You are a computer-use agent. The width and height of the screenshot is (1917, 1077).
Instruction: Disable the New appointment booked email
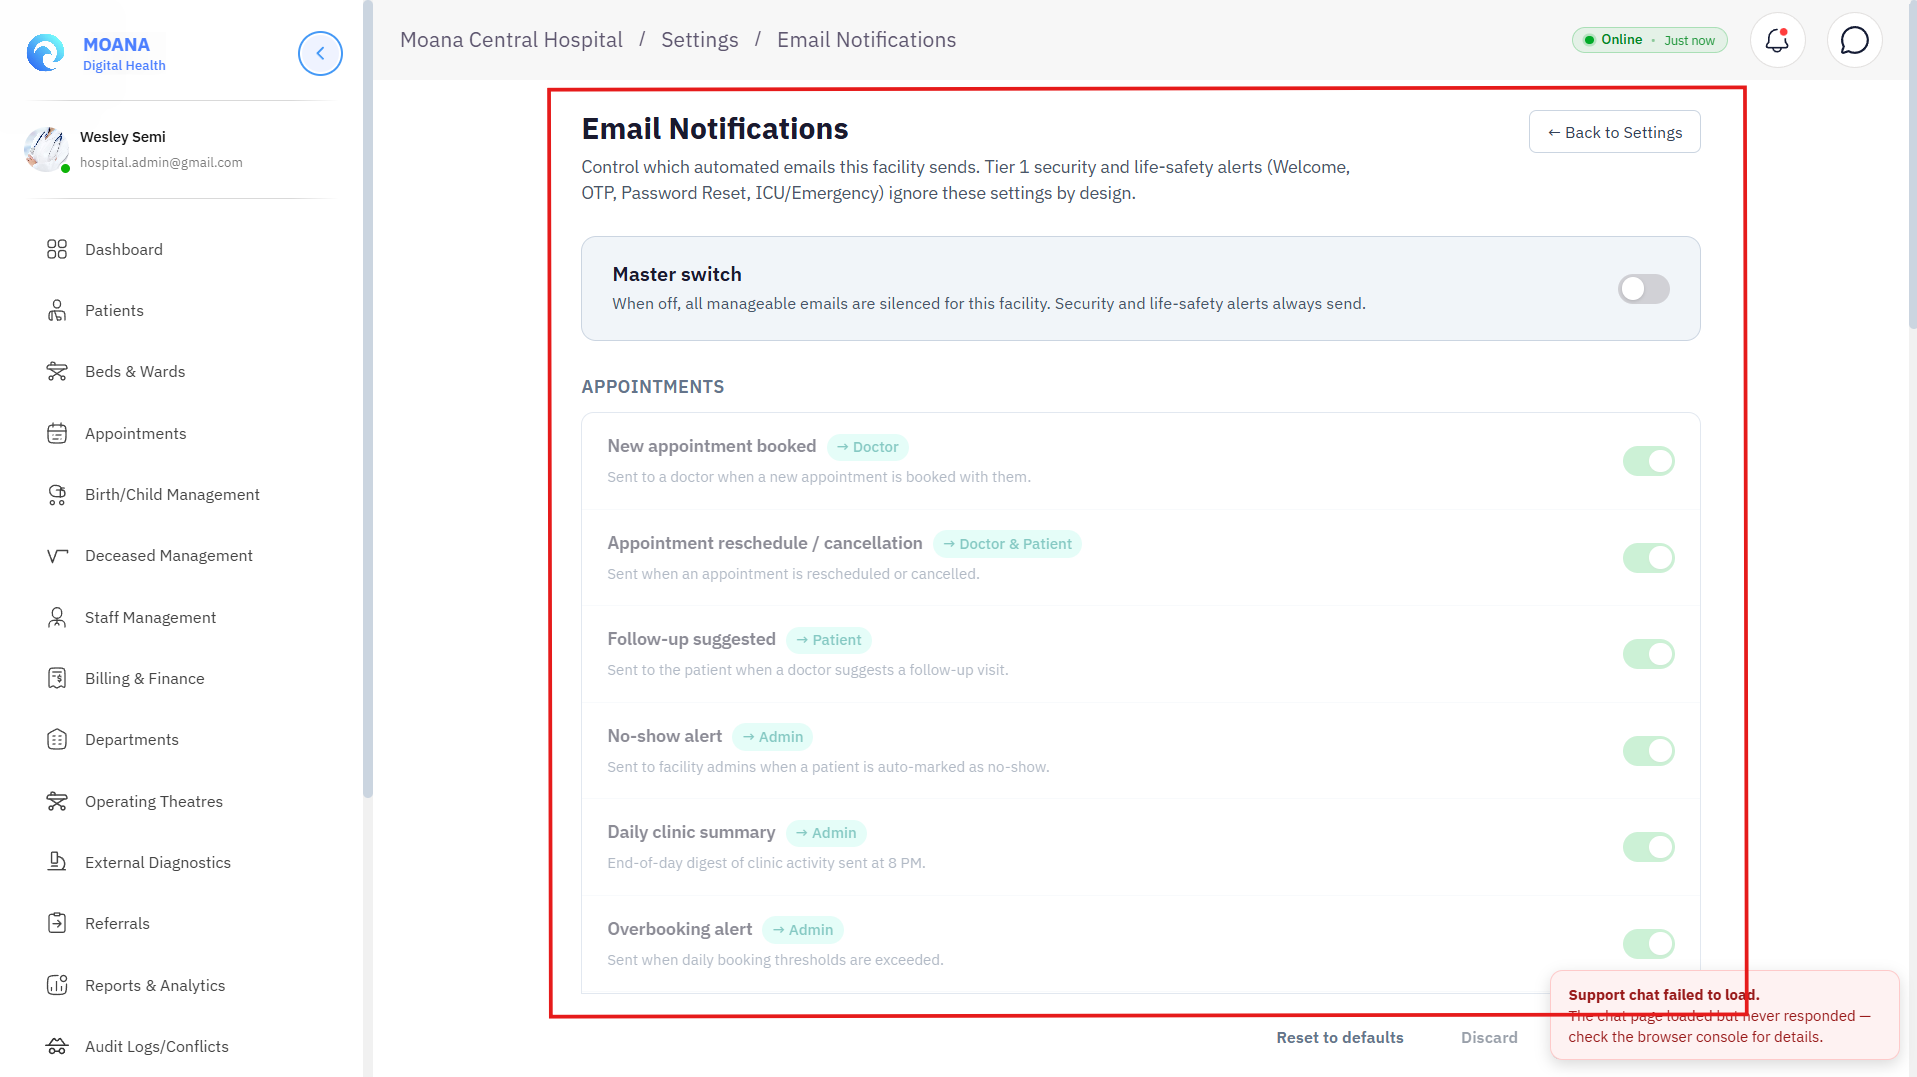click(x=1648, y=461)
